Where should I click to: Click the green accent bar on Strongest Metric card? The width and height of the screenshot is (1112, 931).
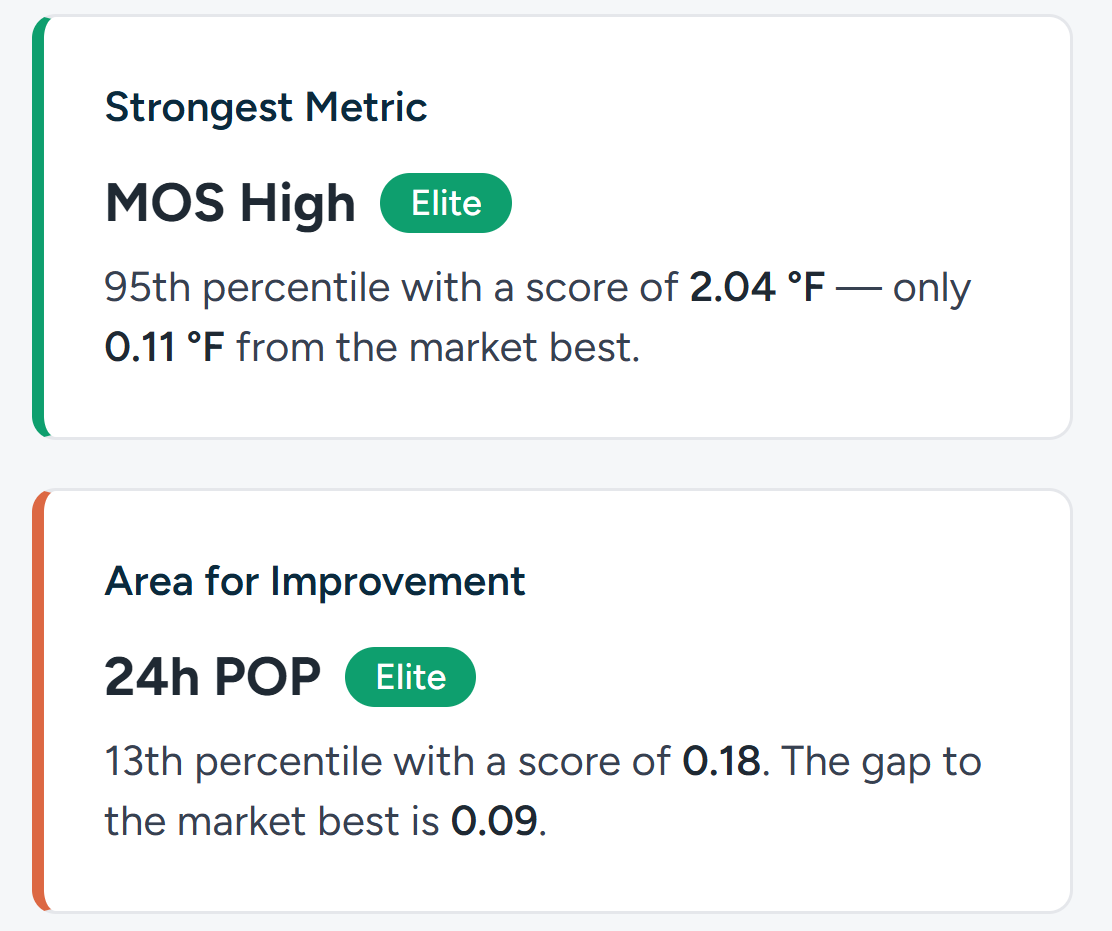tap(39, 227)
